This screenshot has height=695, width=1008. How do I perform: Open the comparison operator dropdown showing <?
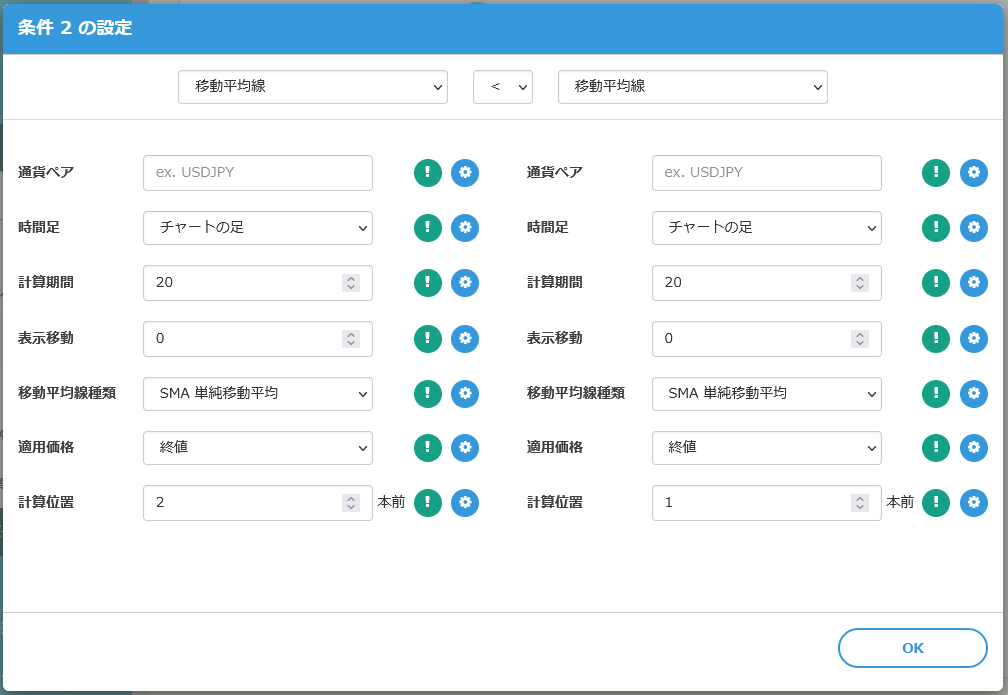point(503,87)
